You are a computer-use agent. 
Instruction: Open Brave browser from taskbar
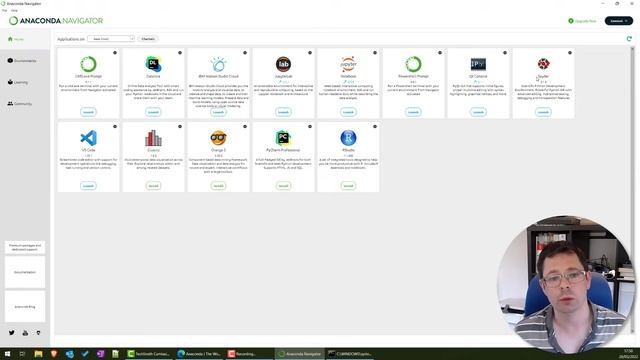[x=54, y=354]
